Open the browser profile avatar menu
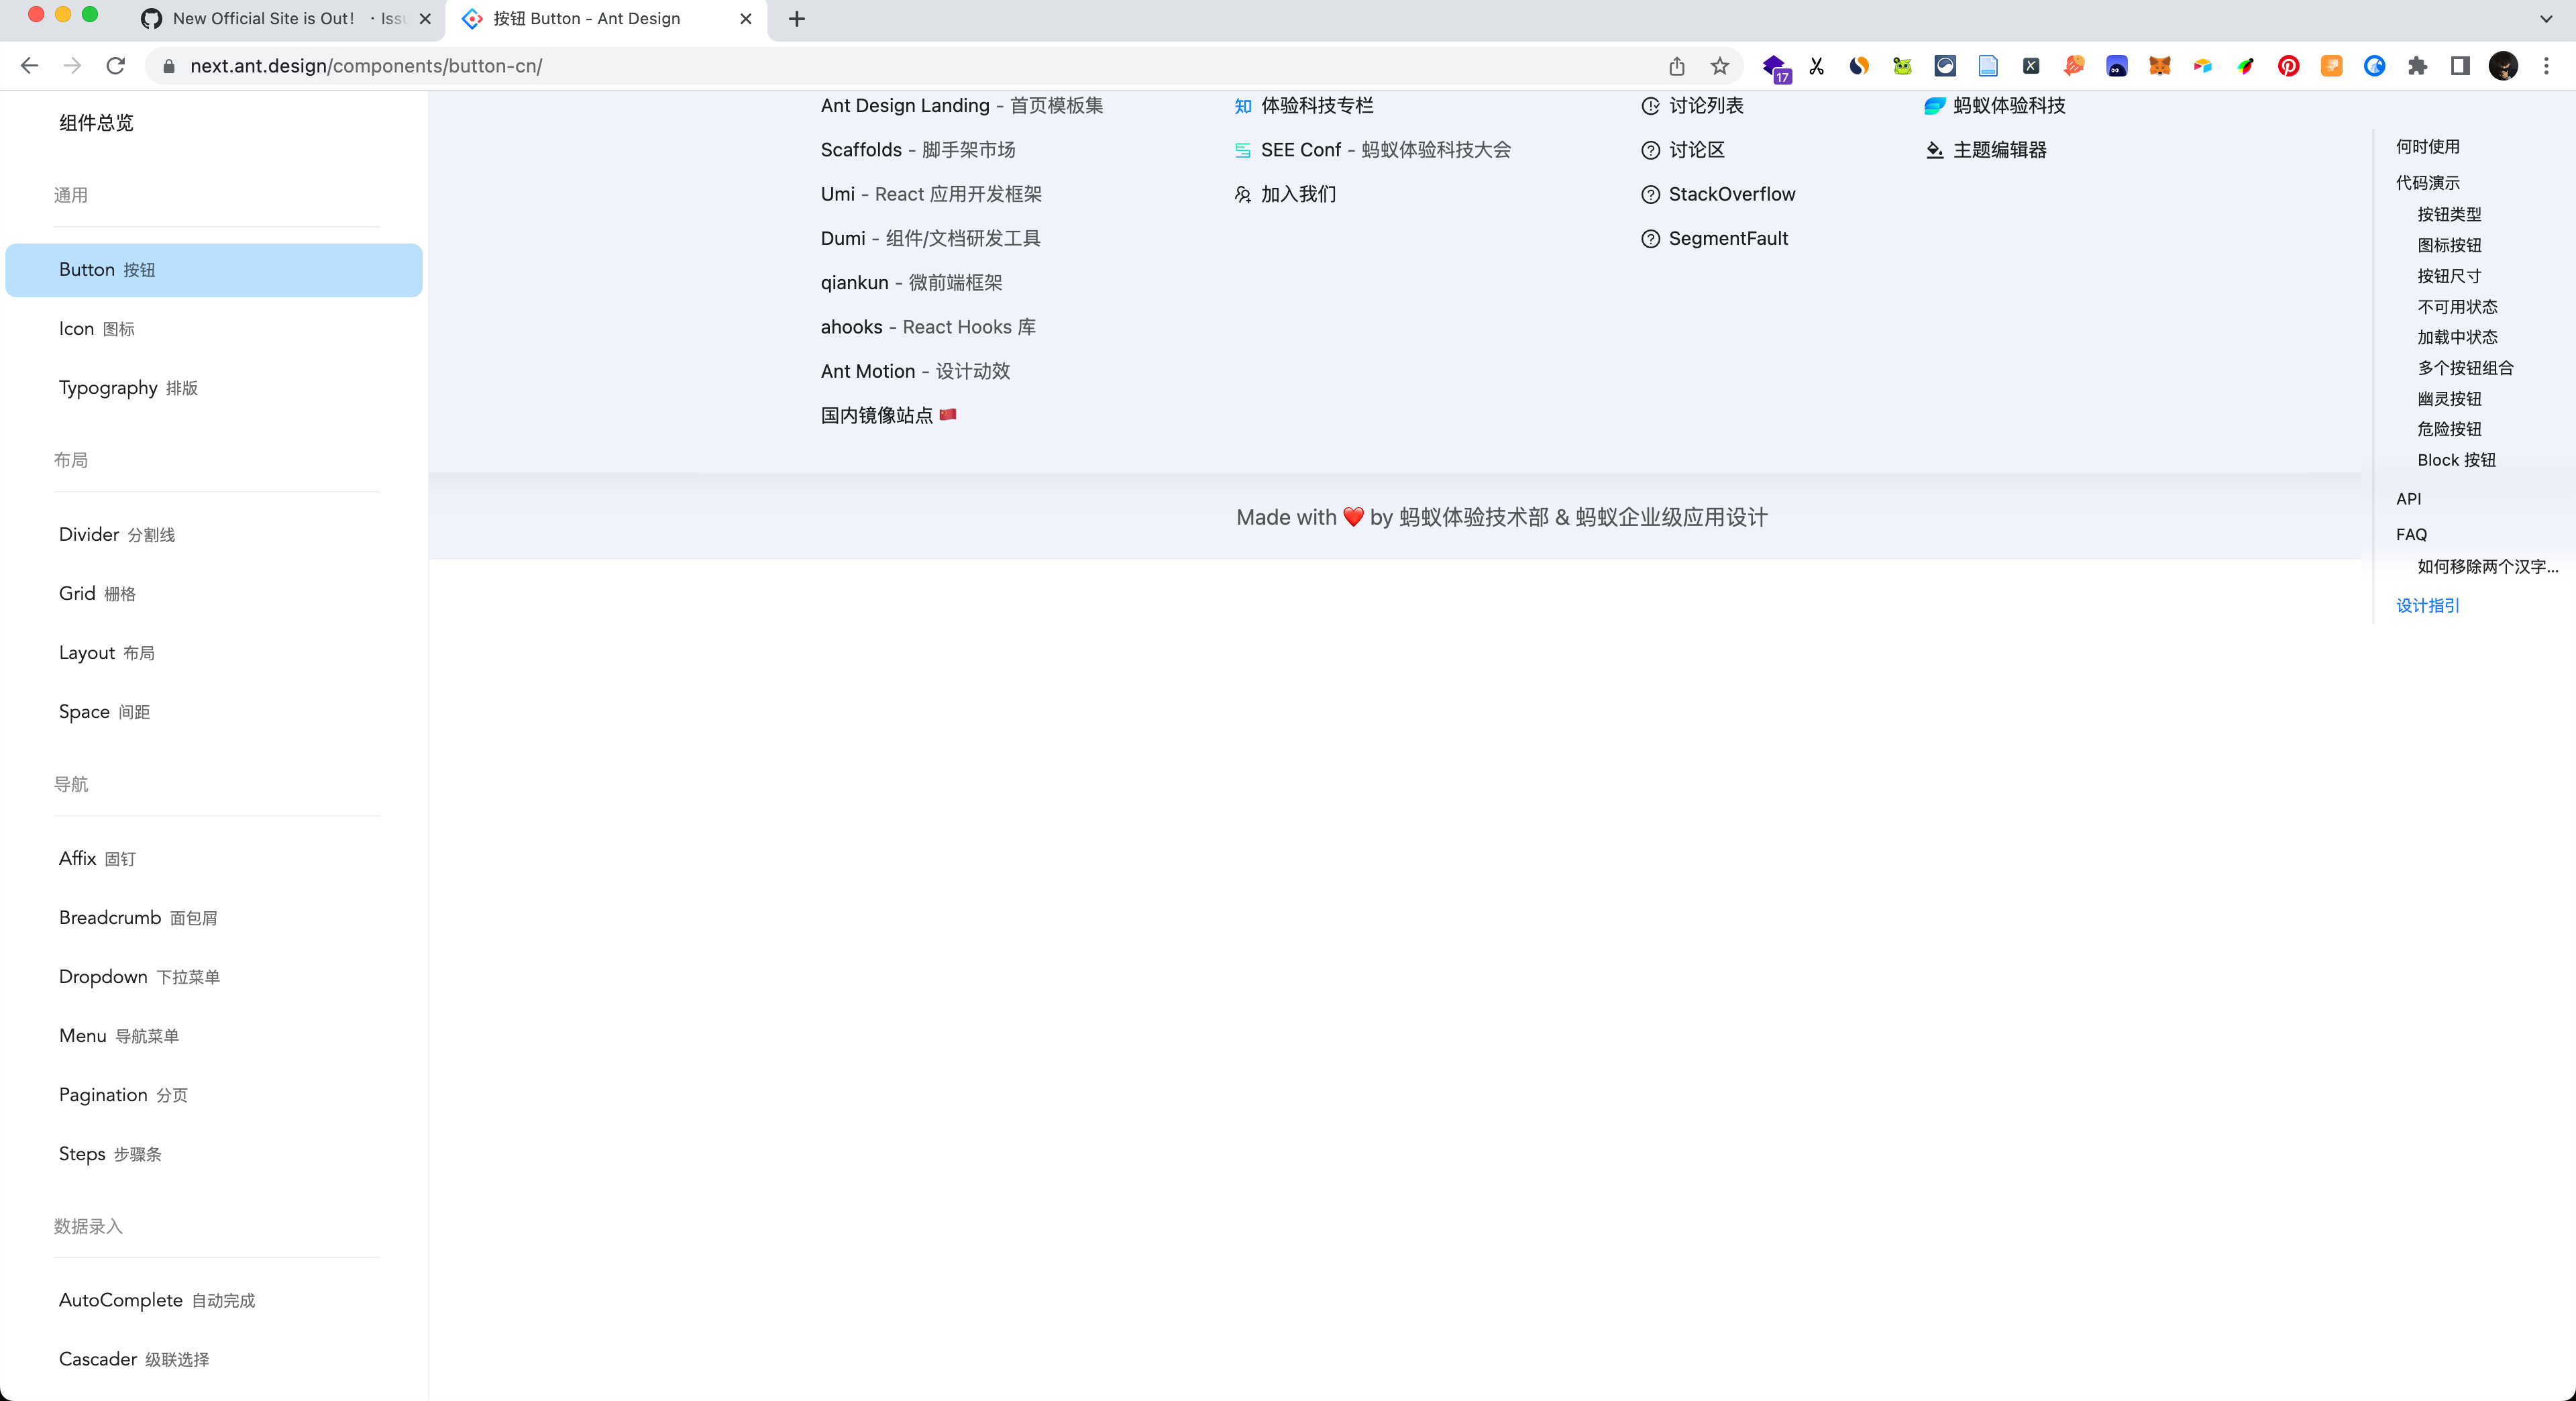Image resolution: width=2576 pixels, height=1401 pixels. pos(2504,66)
